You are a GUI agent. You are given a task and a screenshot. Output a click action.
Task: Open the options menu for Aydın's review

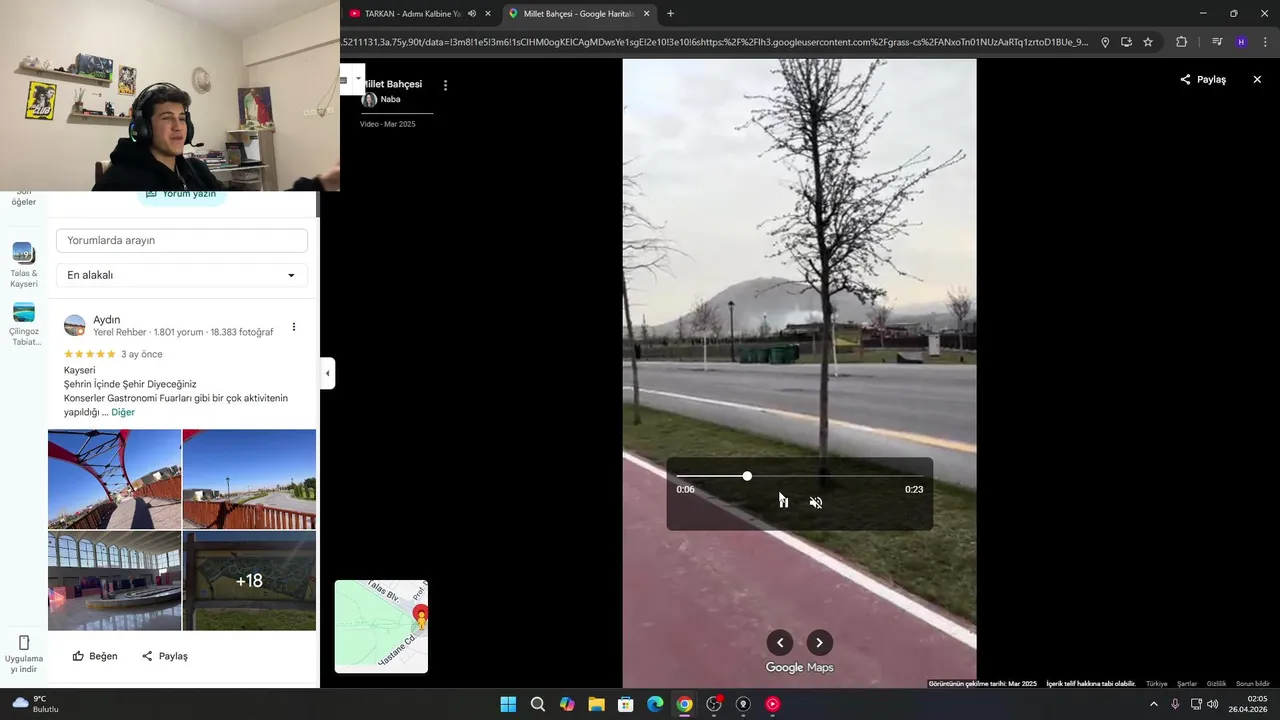pyautogui.click(x=293, y=326)
